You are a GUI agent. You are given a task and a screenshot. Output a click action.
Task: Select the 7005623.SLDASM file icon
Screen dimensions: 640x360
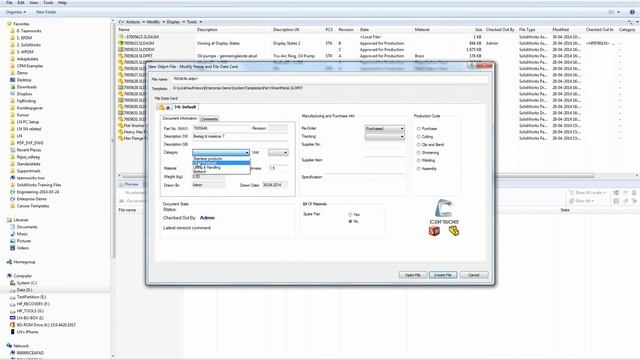(x=121, y=43)
